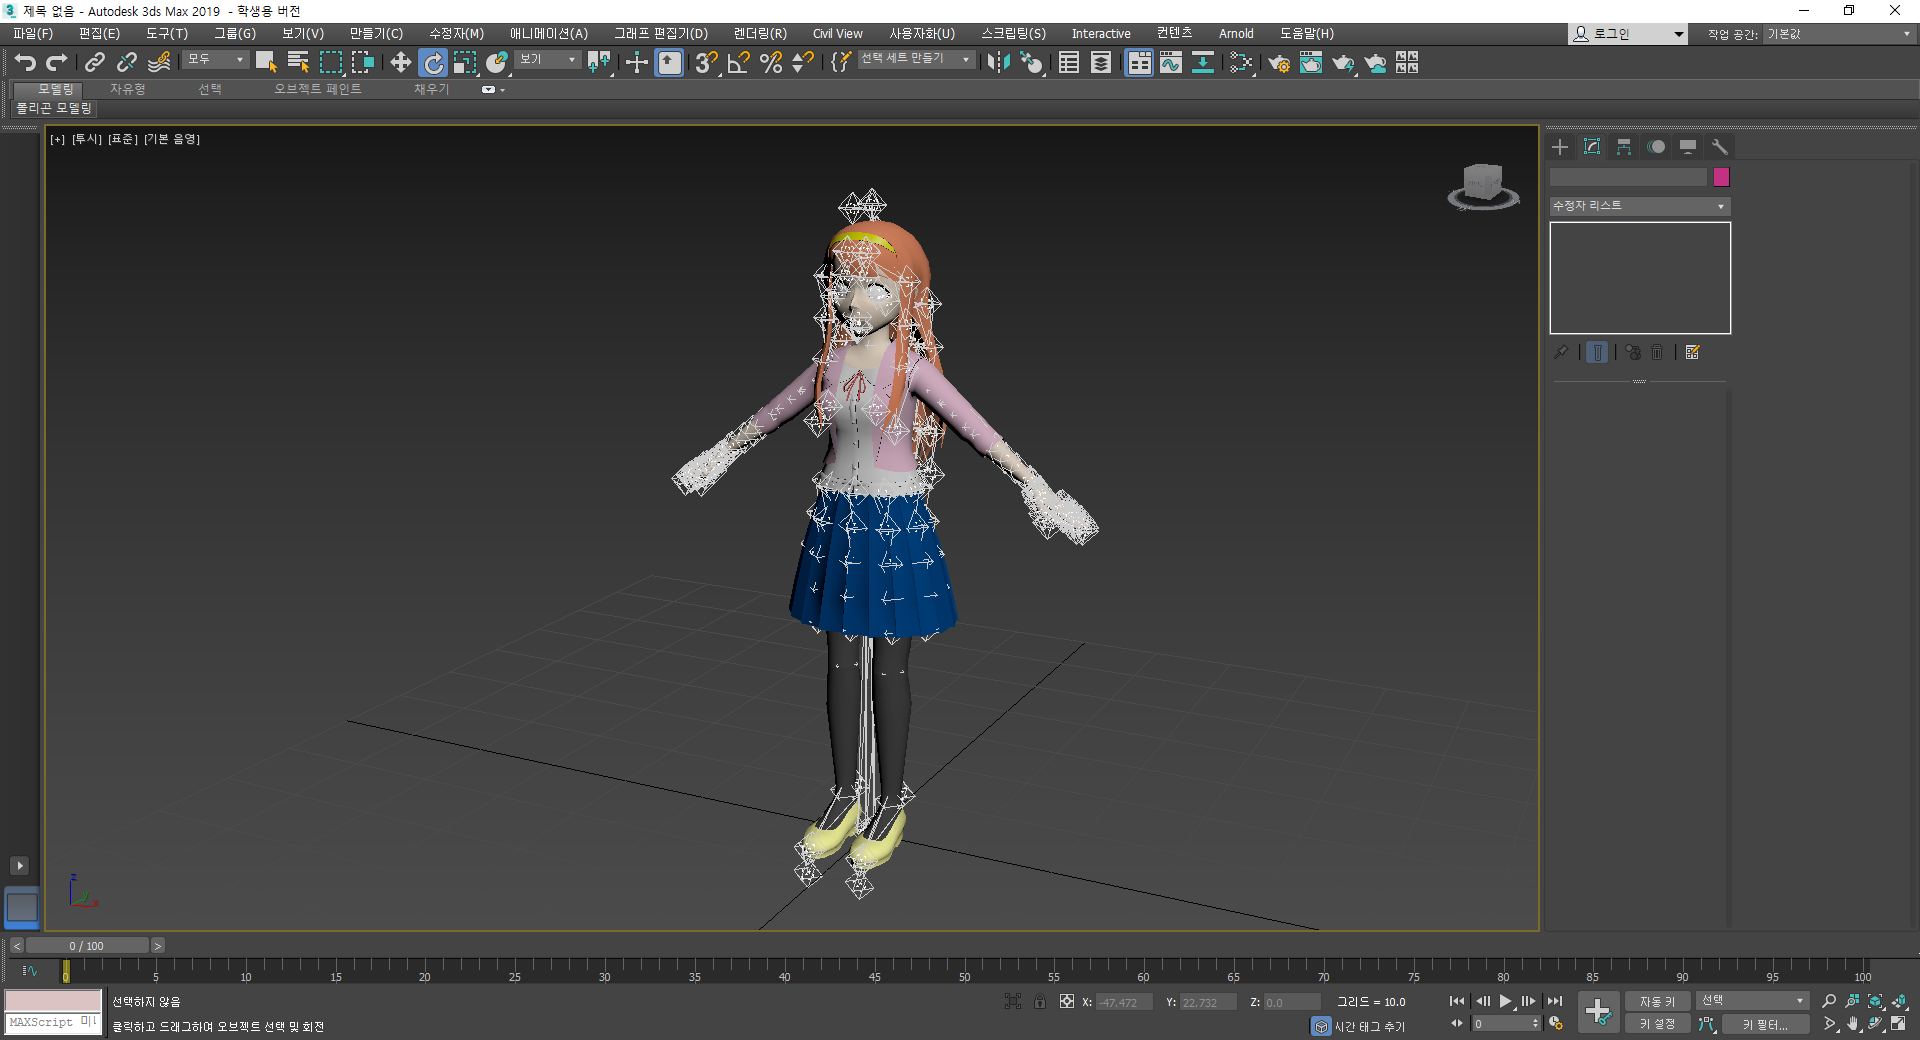
Task: Open the Mirror tool
Action: tap(997, 63)
